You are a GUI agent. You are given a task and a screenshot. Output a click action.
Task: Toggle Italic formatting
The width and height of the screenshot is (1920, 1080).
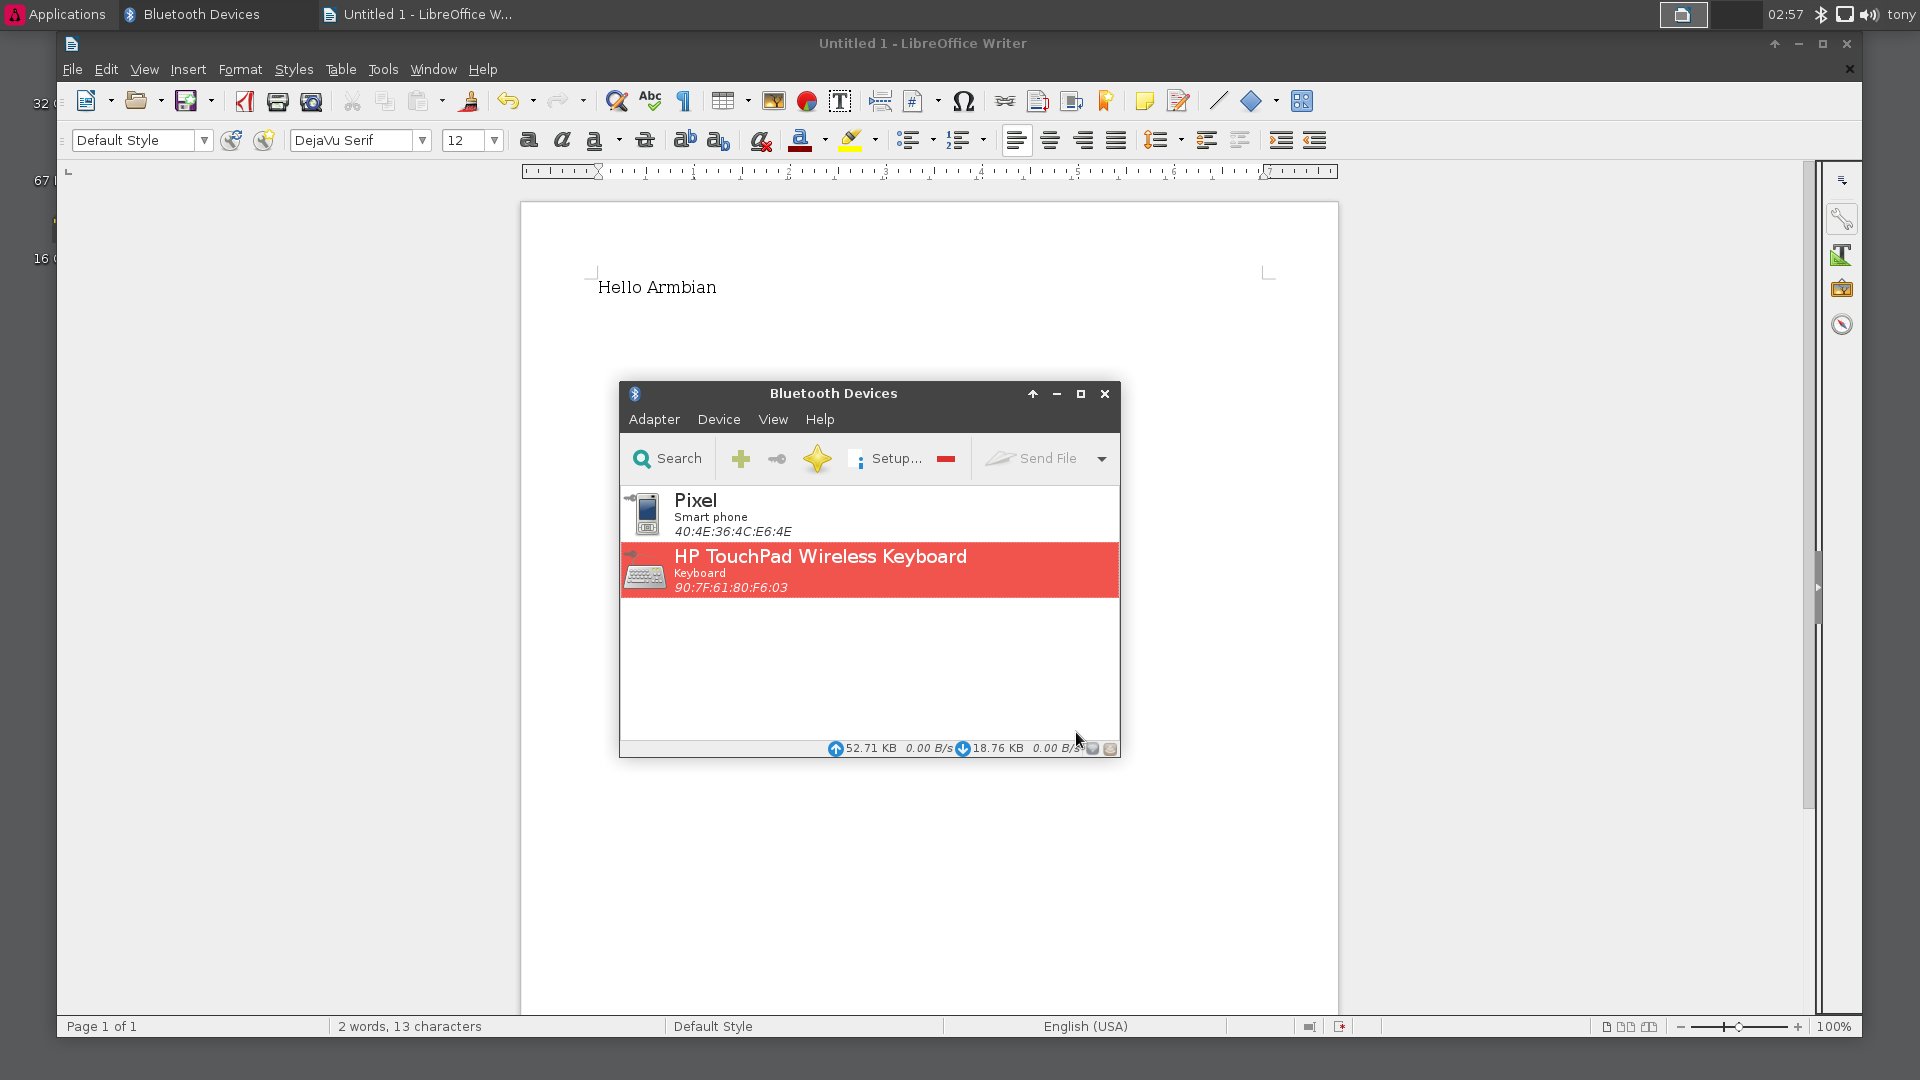[562, 141]
